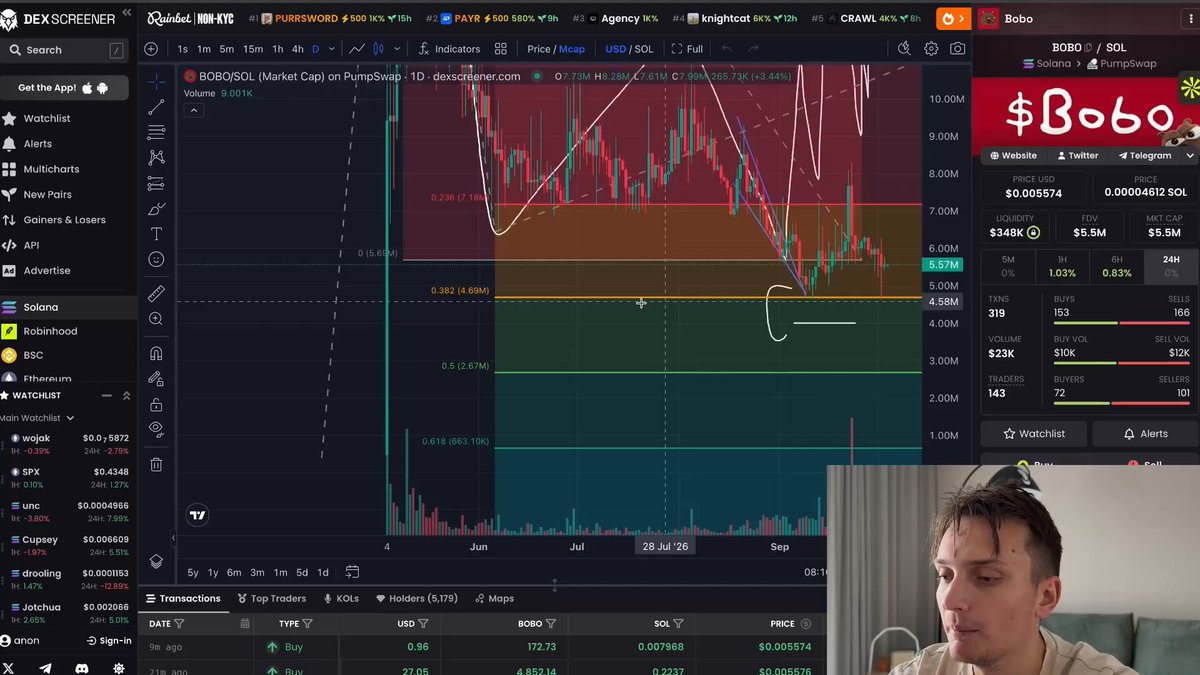Toggle hide all drawings eye icon
The height and width of the screenshot is (675, 1200).
(x=156, y=428)
